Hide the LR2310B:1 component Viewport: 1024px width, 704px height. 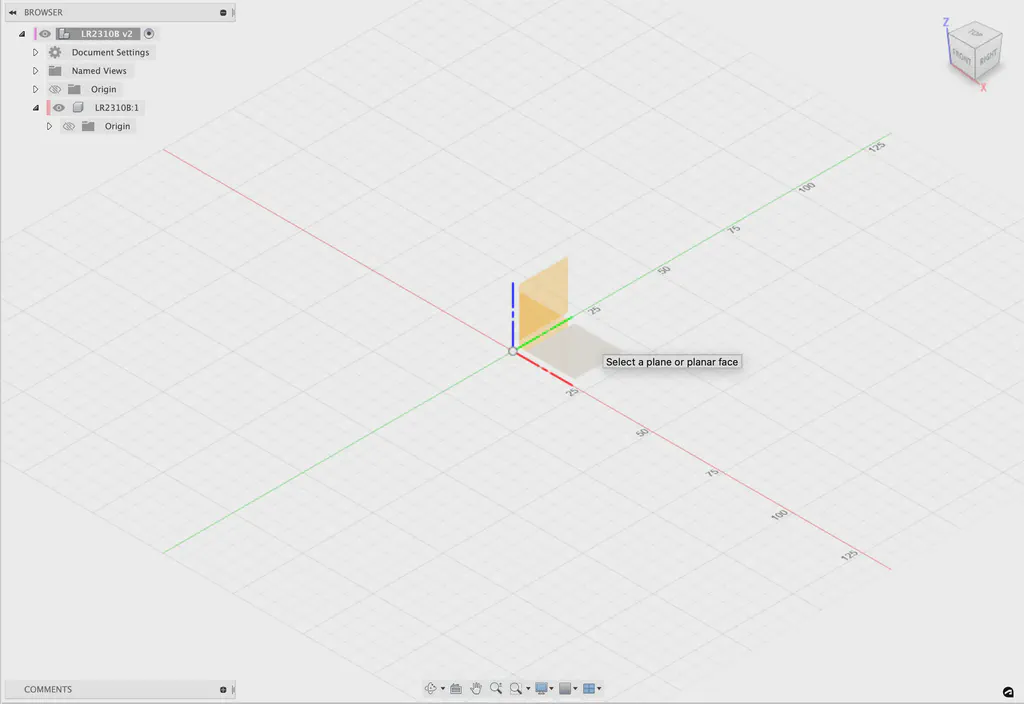[x=59, y=108]
